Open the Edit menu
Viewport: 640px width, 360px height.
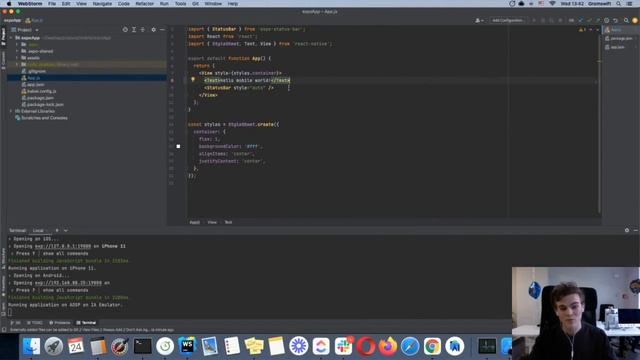point(66,4)
